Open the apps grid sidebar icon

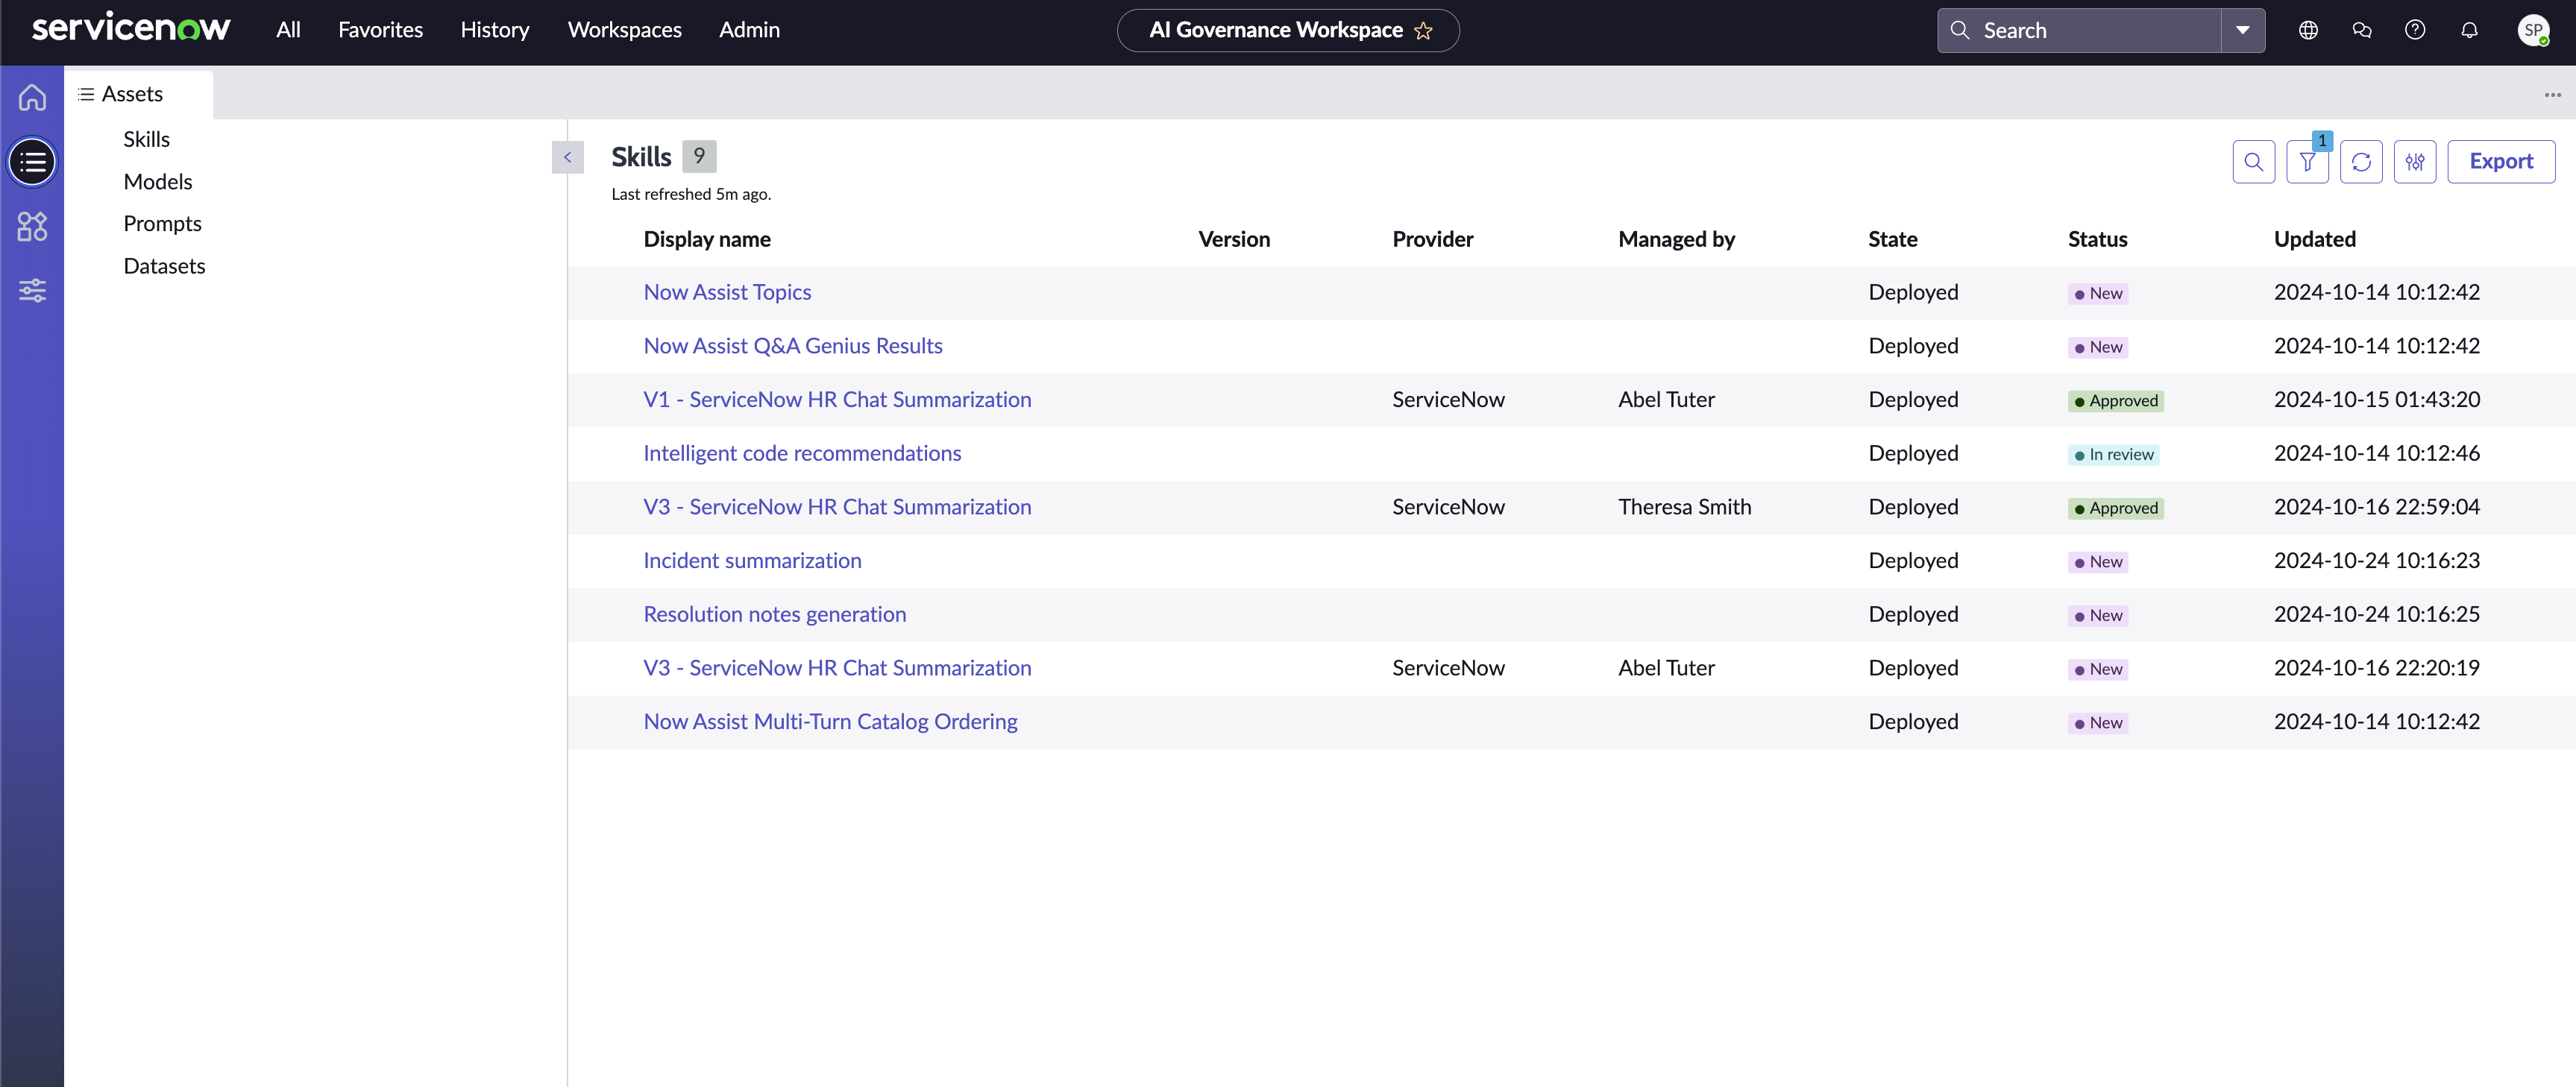tap(32, 226)
